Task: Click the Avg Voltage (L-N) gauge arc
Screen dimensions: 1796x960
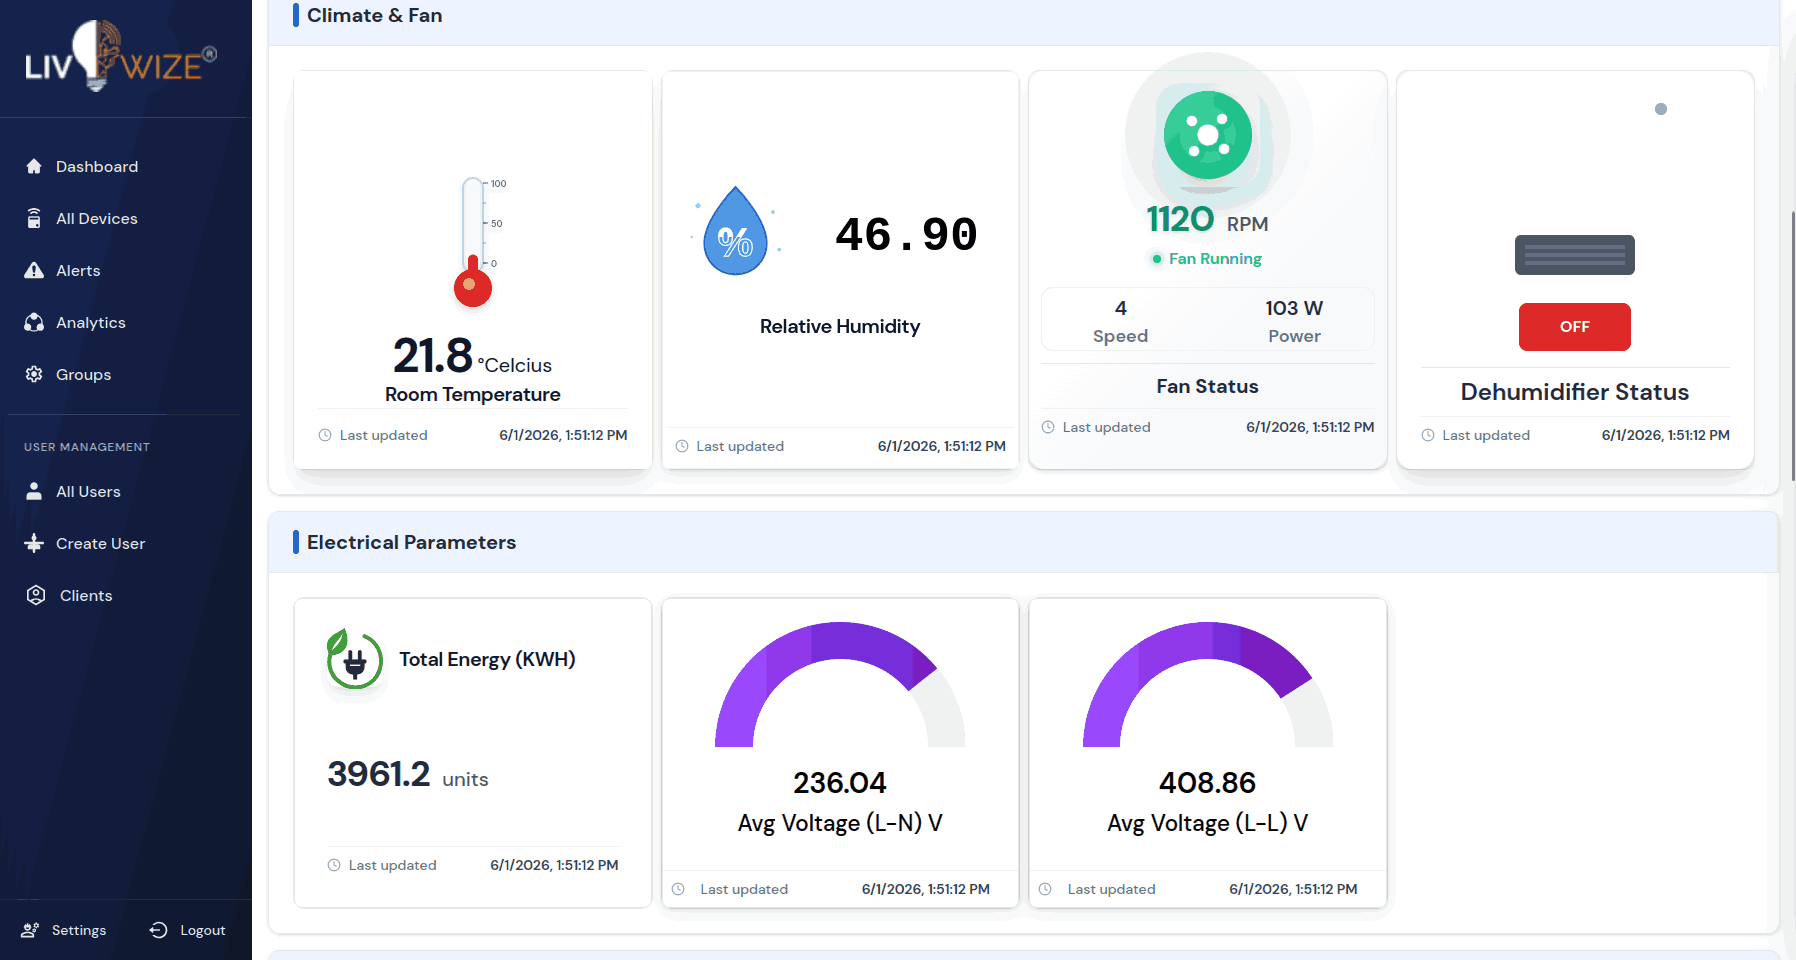Action: click(840, 684)
